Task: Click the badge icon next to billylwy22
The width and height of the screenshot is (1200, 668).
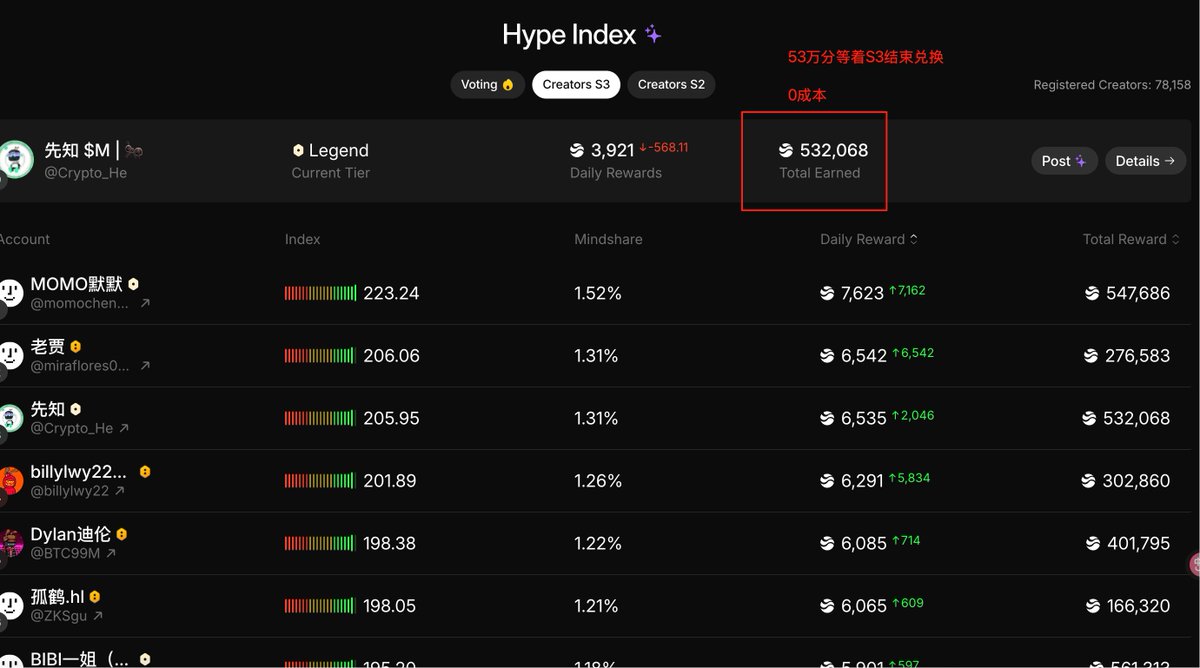Action: click(x=145, y=471)
